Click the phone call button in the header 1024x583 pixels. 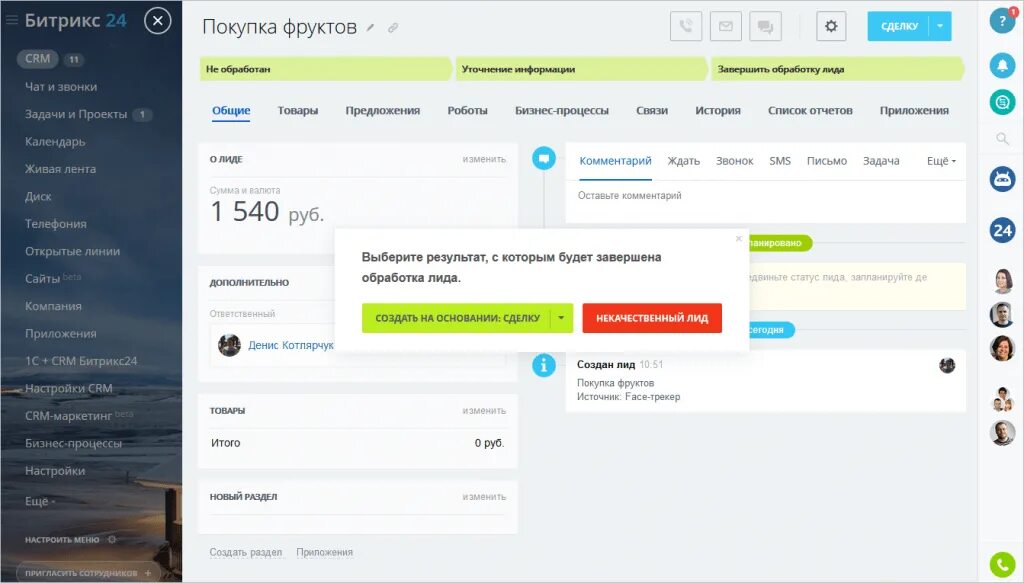[x=686, y=27]
